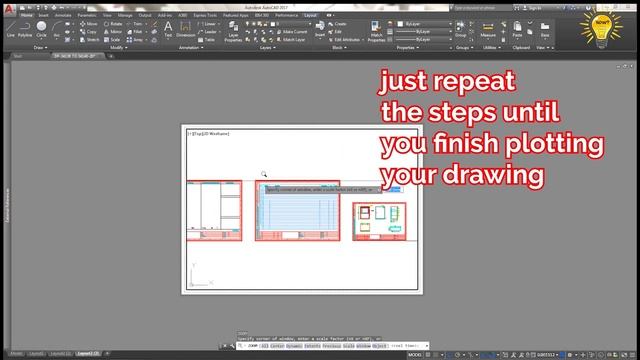
Task: Click the viewport Top 2D Wireframe label
Action: point(209,133)
